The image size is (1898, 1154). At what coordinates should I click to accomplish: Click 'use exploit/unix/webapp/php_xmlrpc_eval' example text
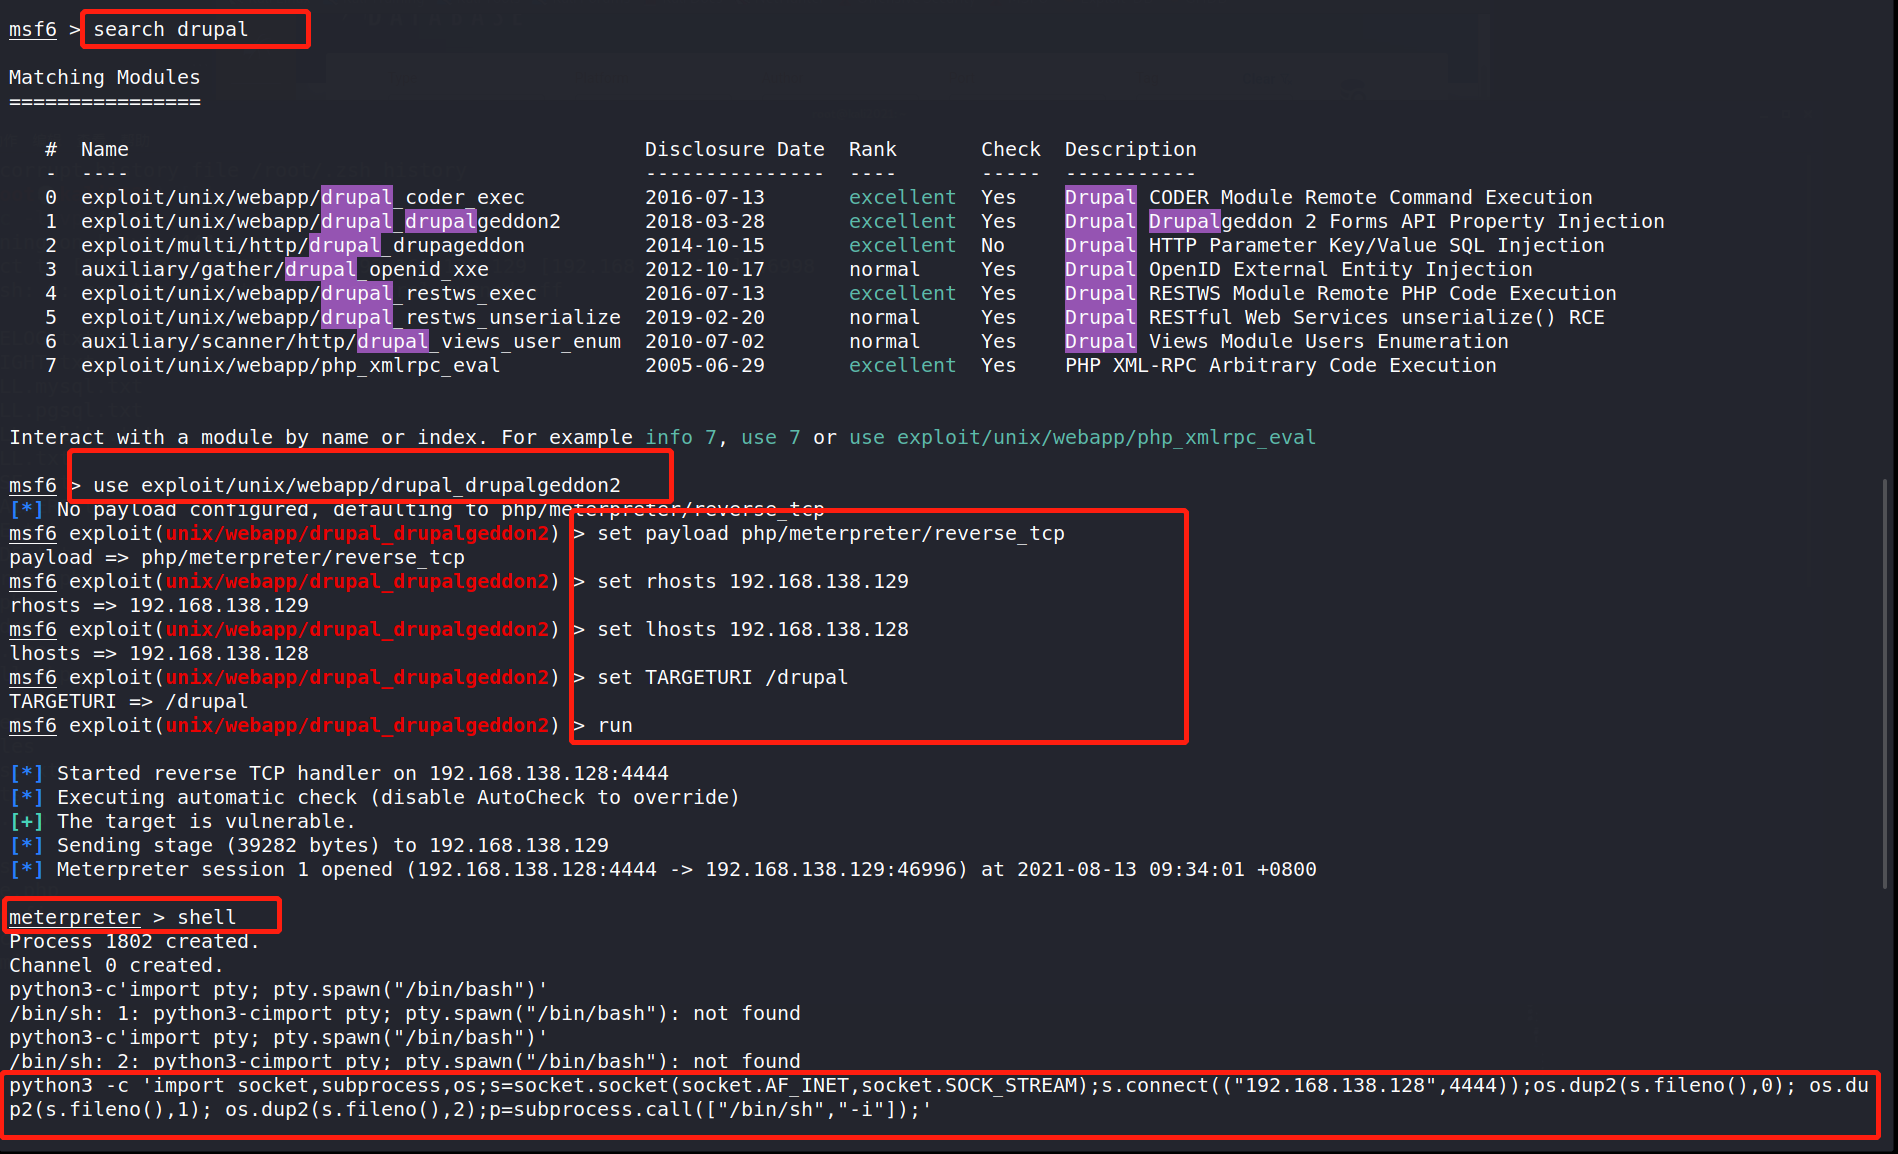point(1082,437)
